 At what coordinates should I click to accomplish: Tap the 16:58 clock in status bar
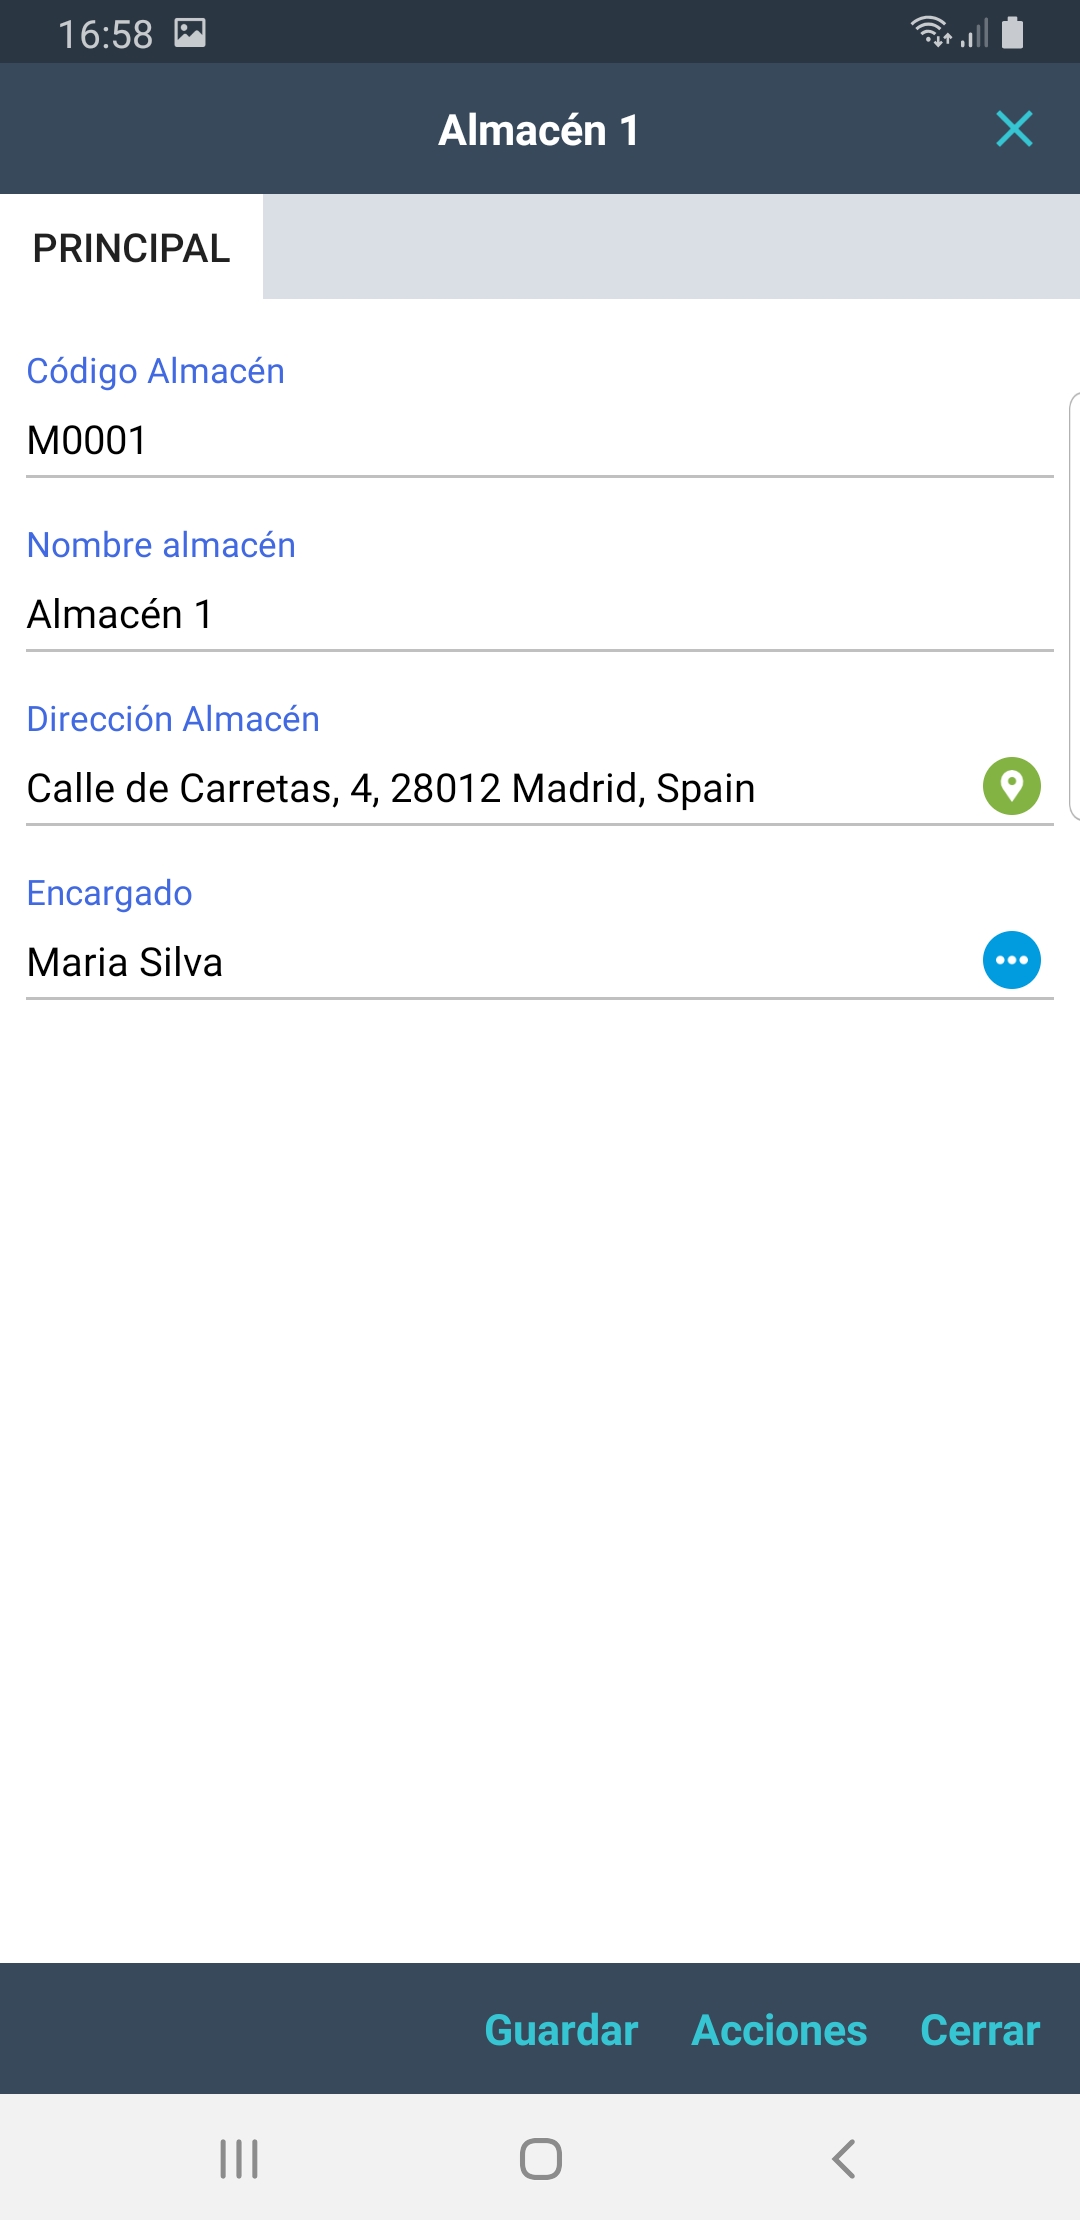[x=105, y=34]
